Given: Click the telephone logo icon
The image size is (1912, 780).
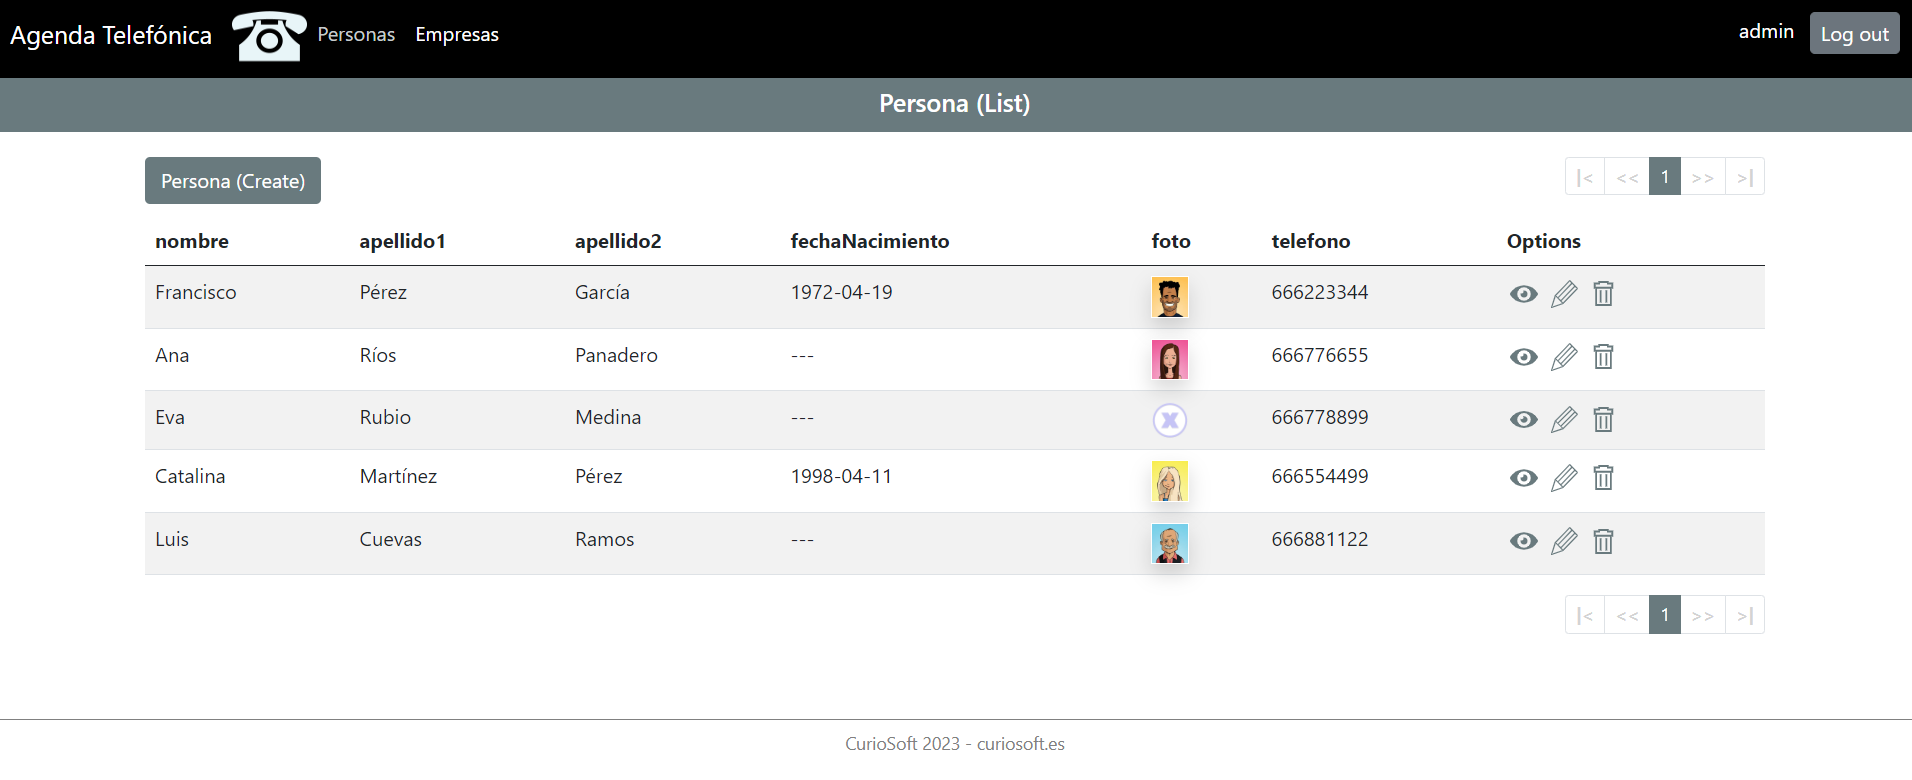Looking at the screenshot, I should (269, 36).
